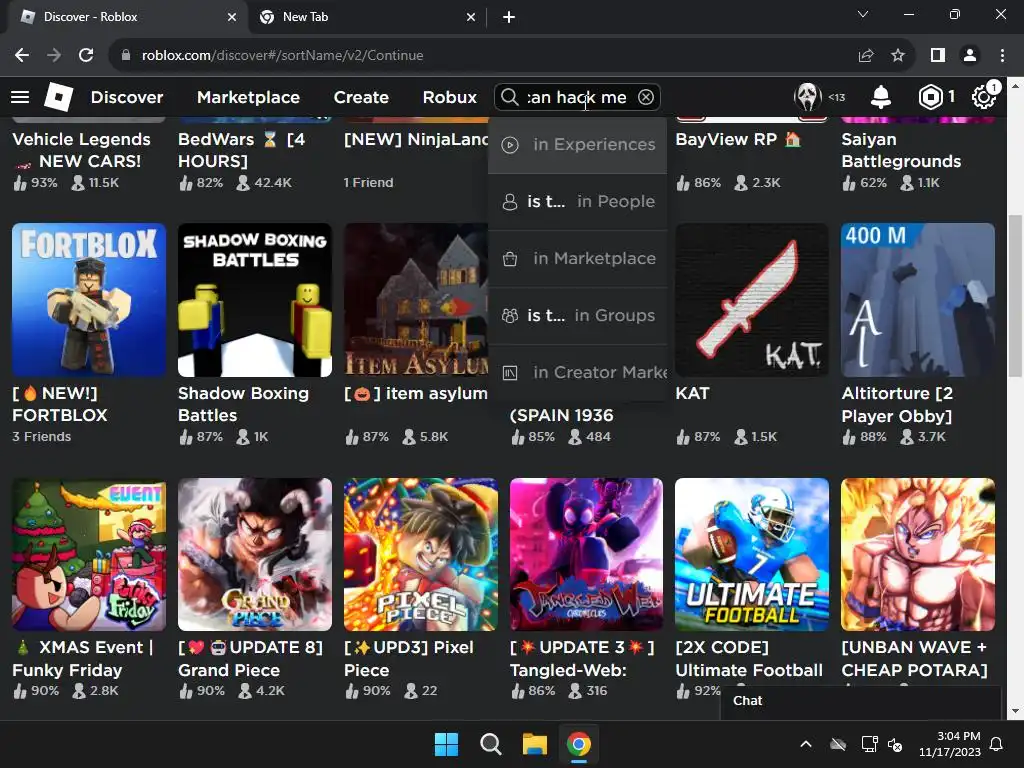Open Chrome profile icon
This screenshot has width=1024, height=768.
click(x=970, y=56)
